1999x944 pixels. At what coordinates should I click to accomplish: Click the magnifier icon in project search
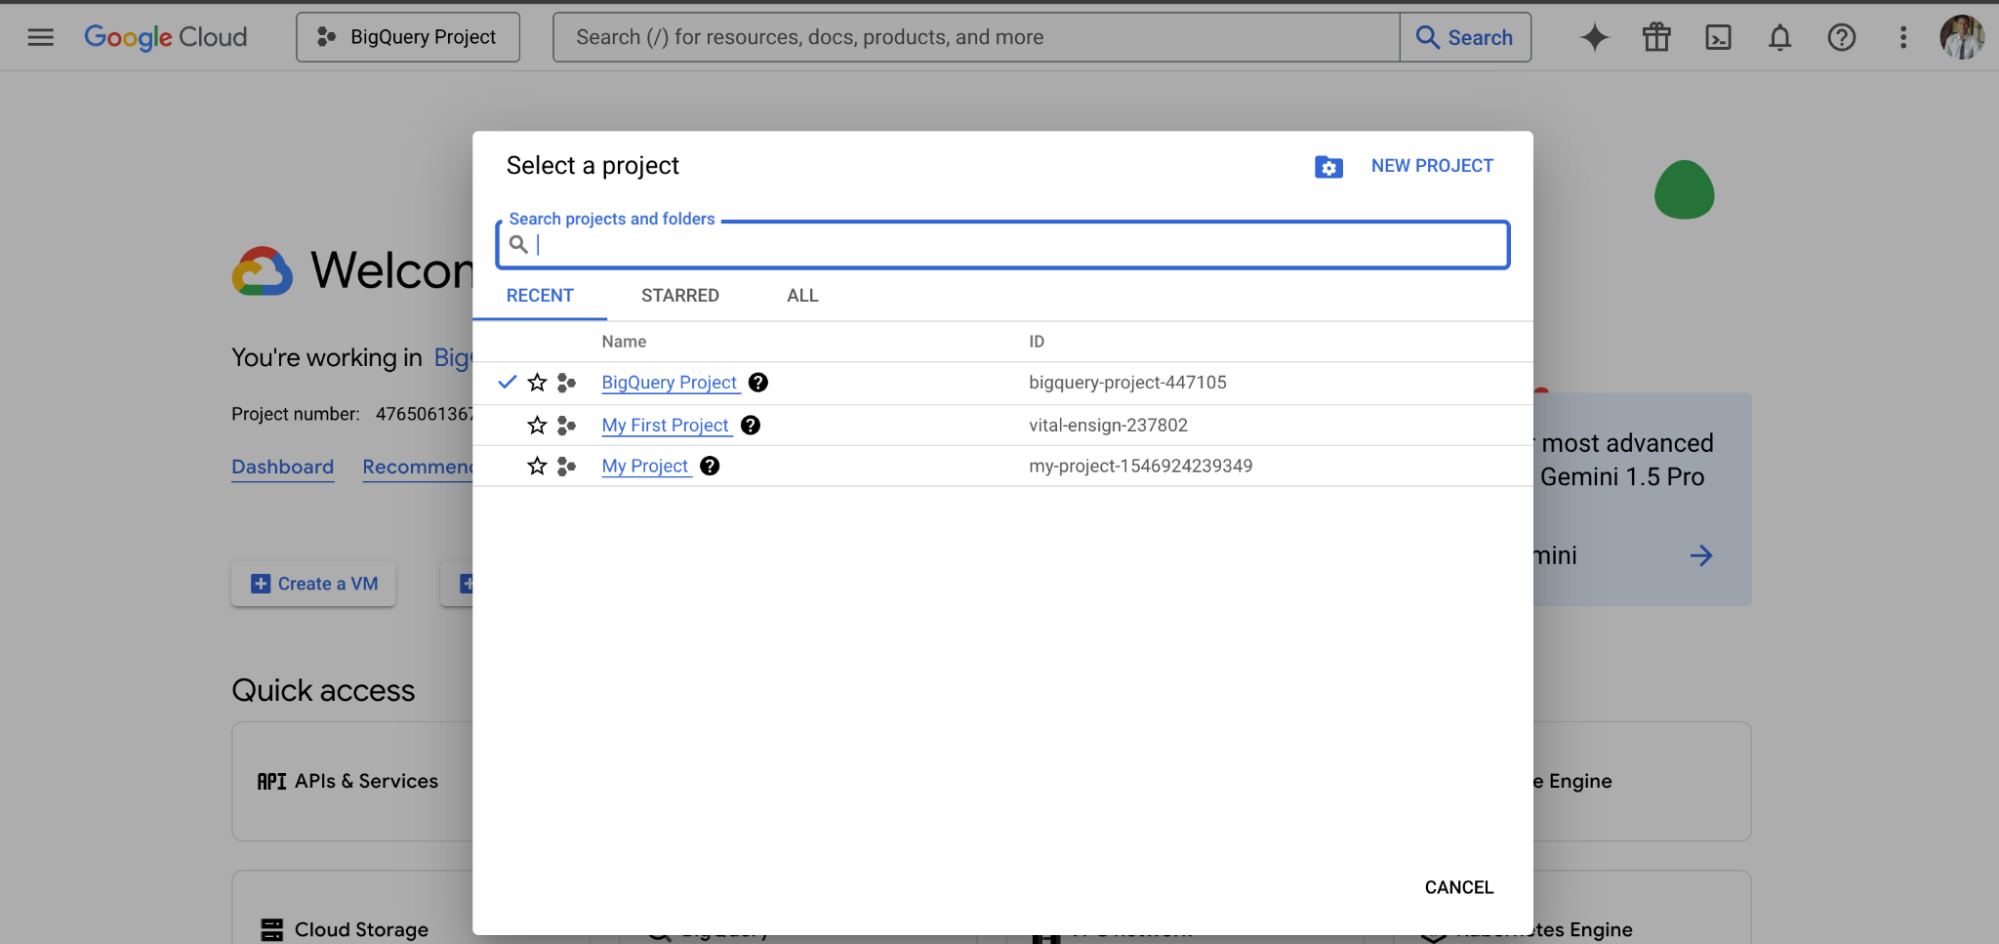coord(518,244)
